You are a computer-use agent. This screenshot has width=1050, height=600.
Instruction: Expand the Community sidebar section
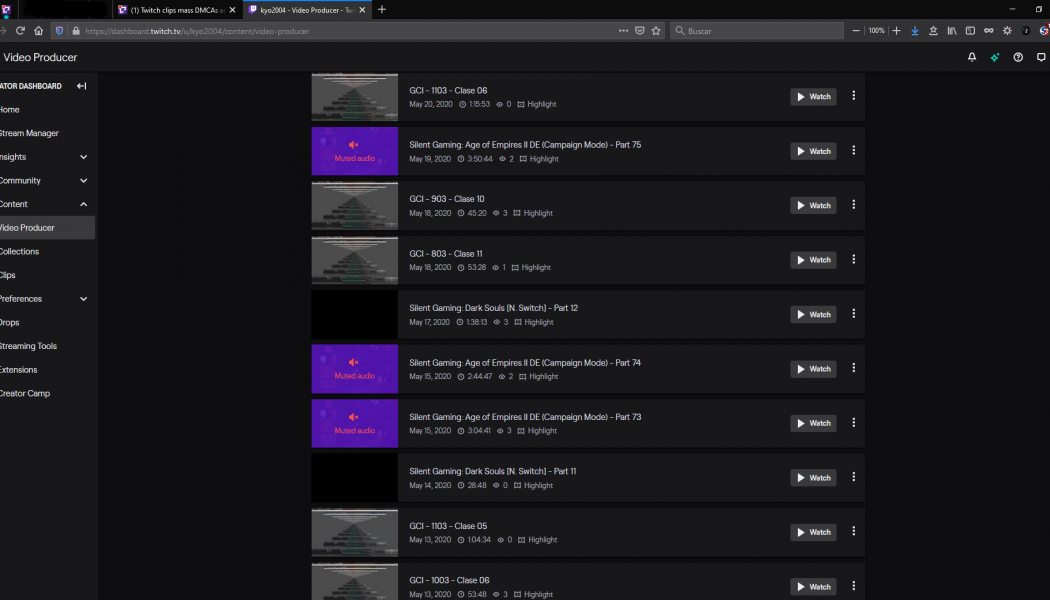tap(84, 180)
